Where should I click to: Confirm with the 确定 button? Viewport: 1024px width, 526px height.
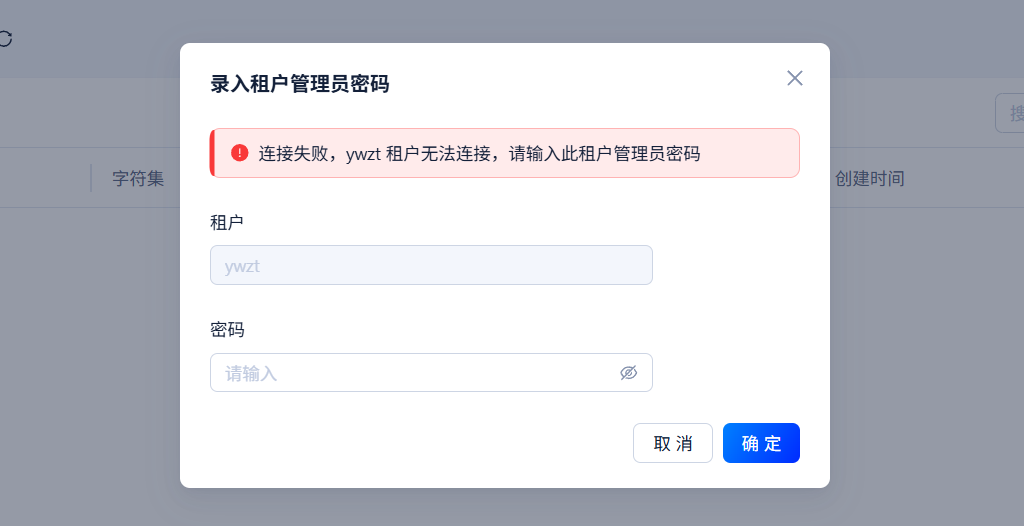761,443
